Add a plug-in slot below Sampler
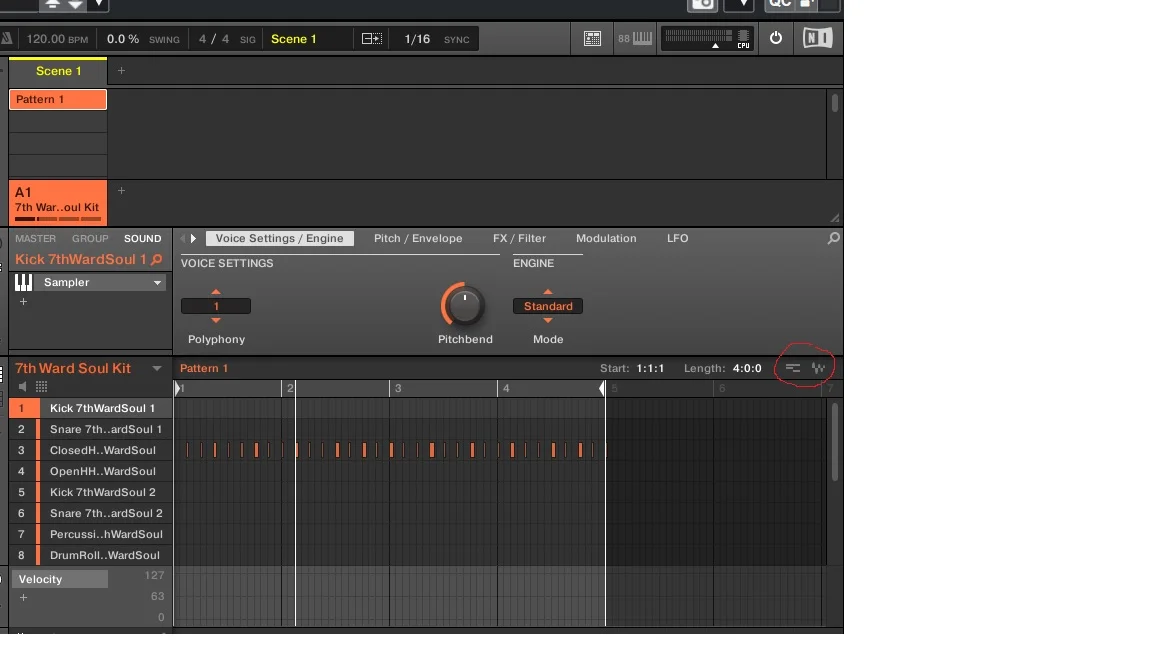1152x648 pixels. click(x=24, y=301)
